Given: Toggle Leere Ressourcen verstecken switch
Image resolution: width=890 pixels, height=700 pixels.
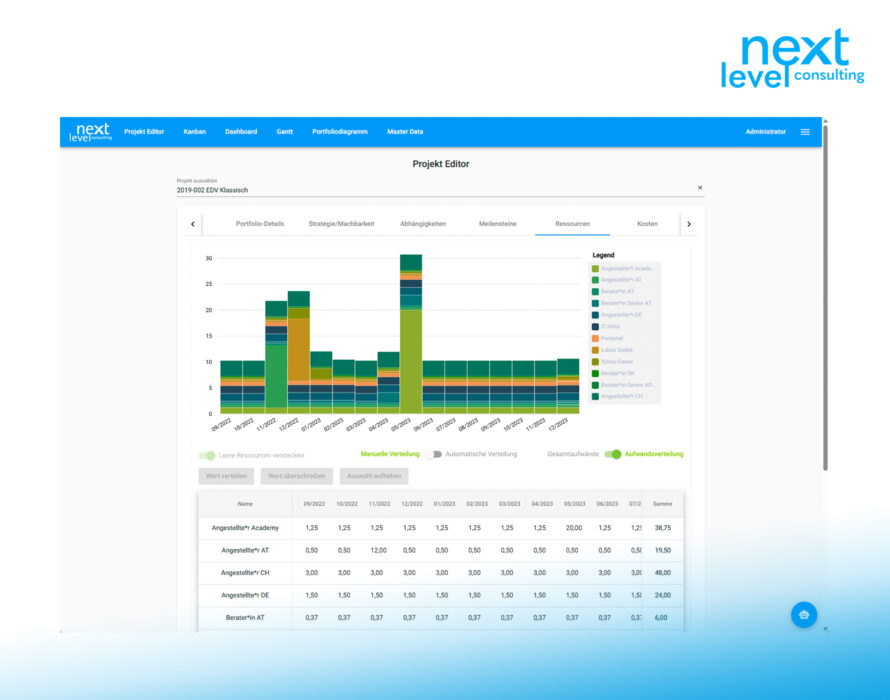Looking at the screenshot, I should 207,455.
